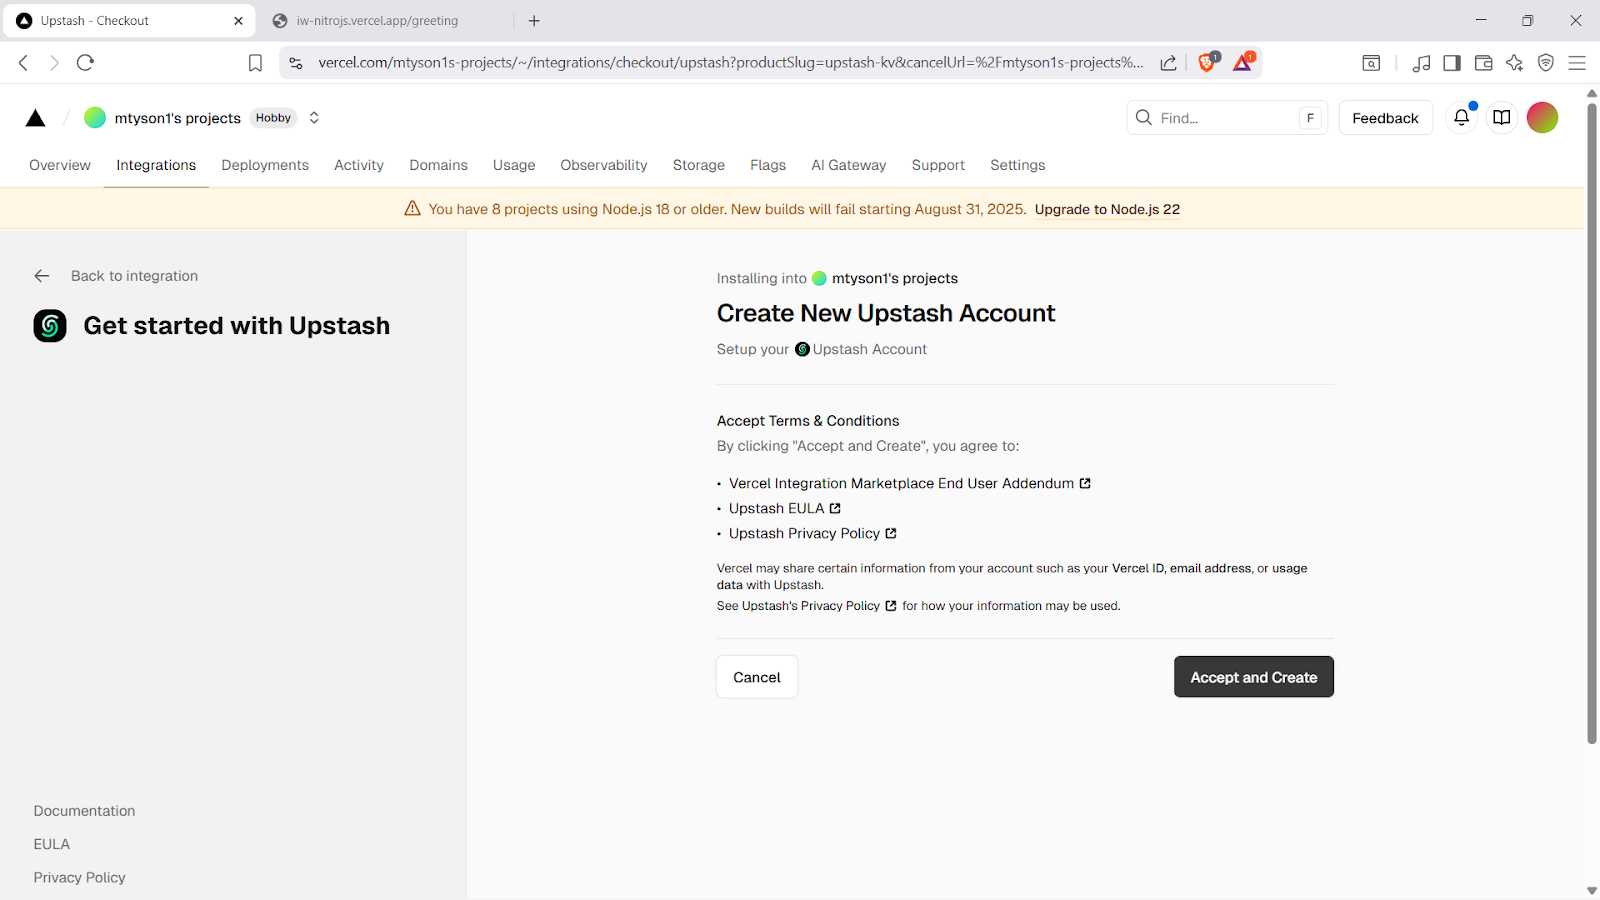
Task: Cancel the Upstash account setup
Action: (x=757, y=677)
